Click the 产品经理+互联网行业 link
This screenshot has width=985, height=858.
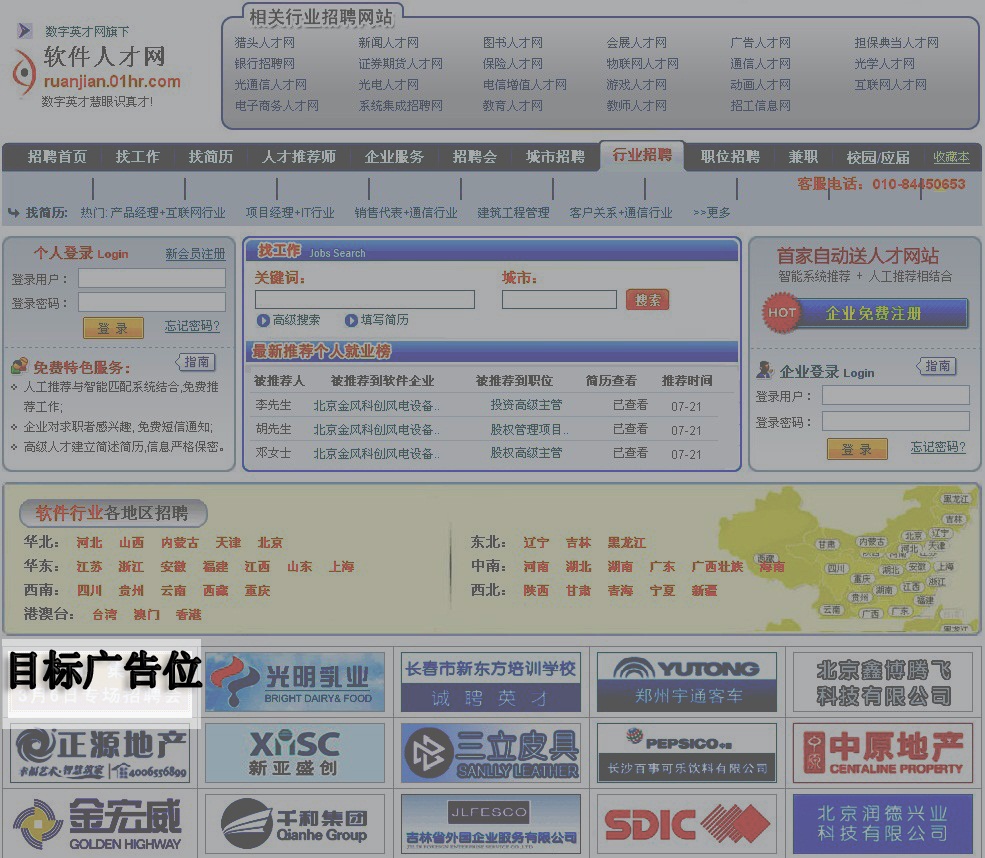pyautogui.click(x=168, y=213)
